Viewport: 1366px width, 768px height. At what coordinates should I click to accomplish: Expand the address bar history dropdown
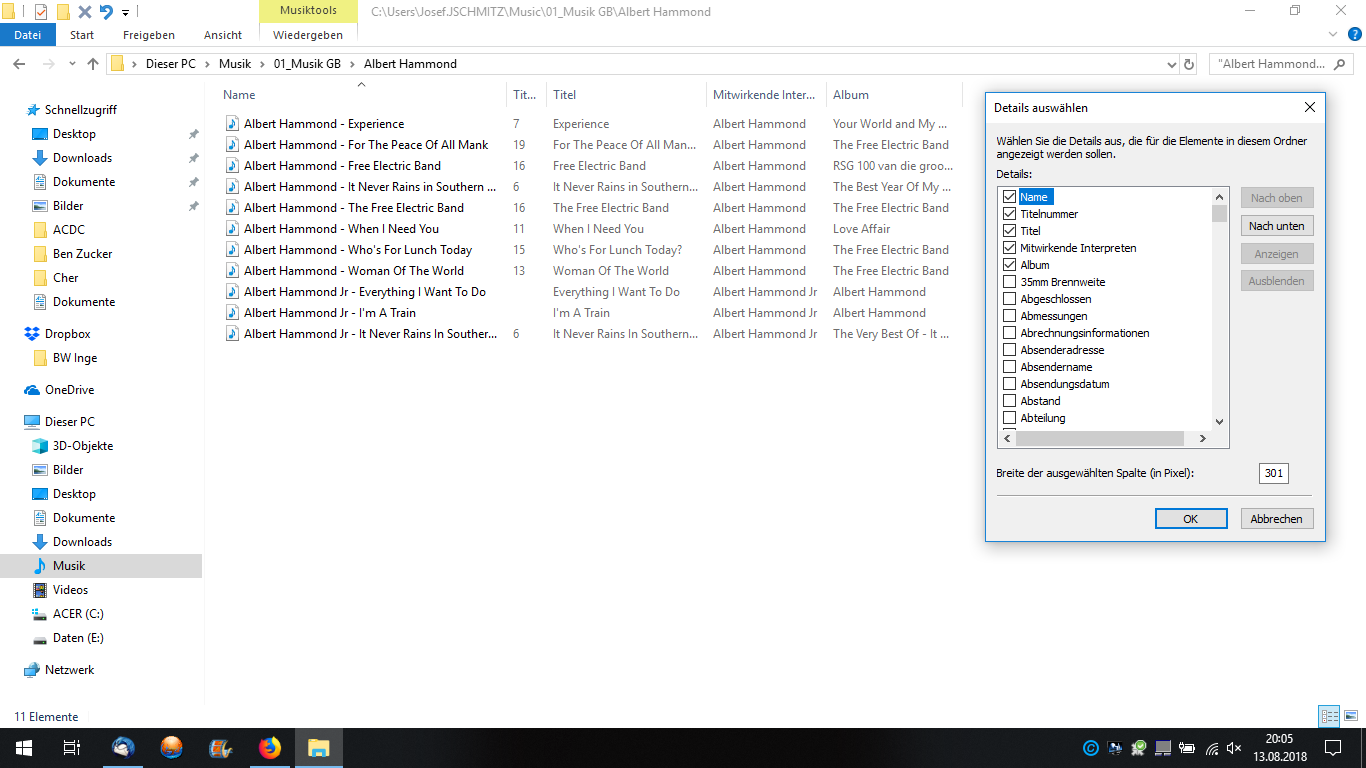[1172, 64]
